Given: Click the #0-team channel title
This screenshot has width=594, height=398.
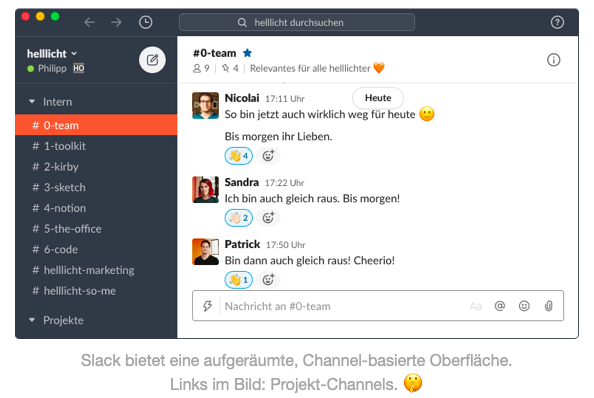Looking at the screenshot, I should pos(214,53).
